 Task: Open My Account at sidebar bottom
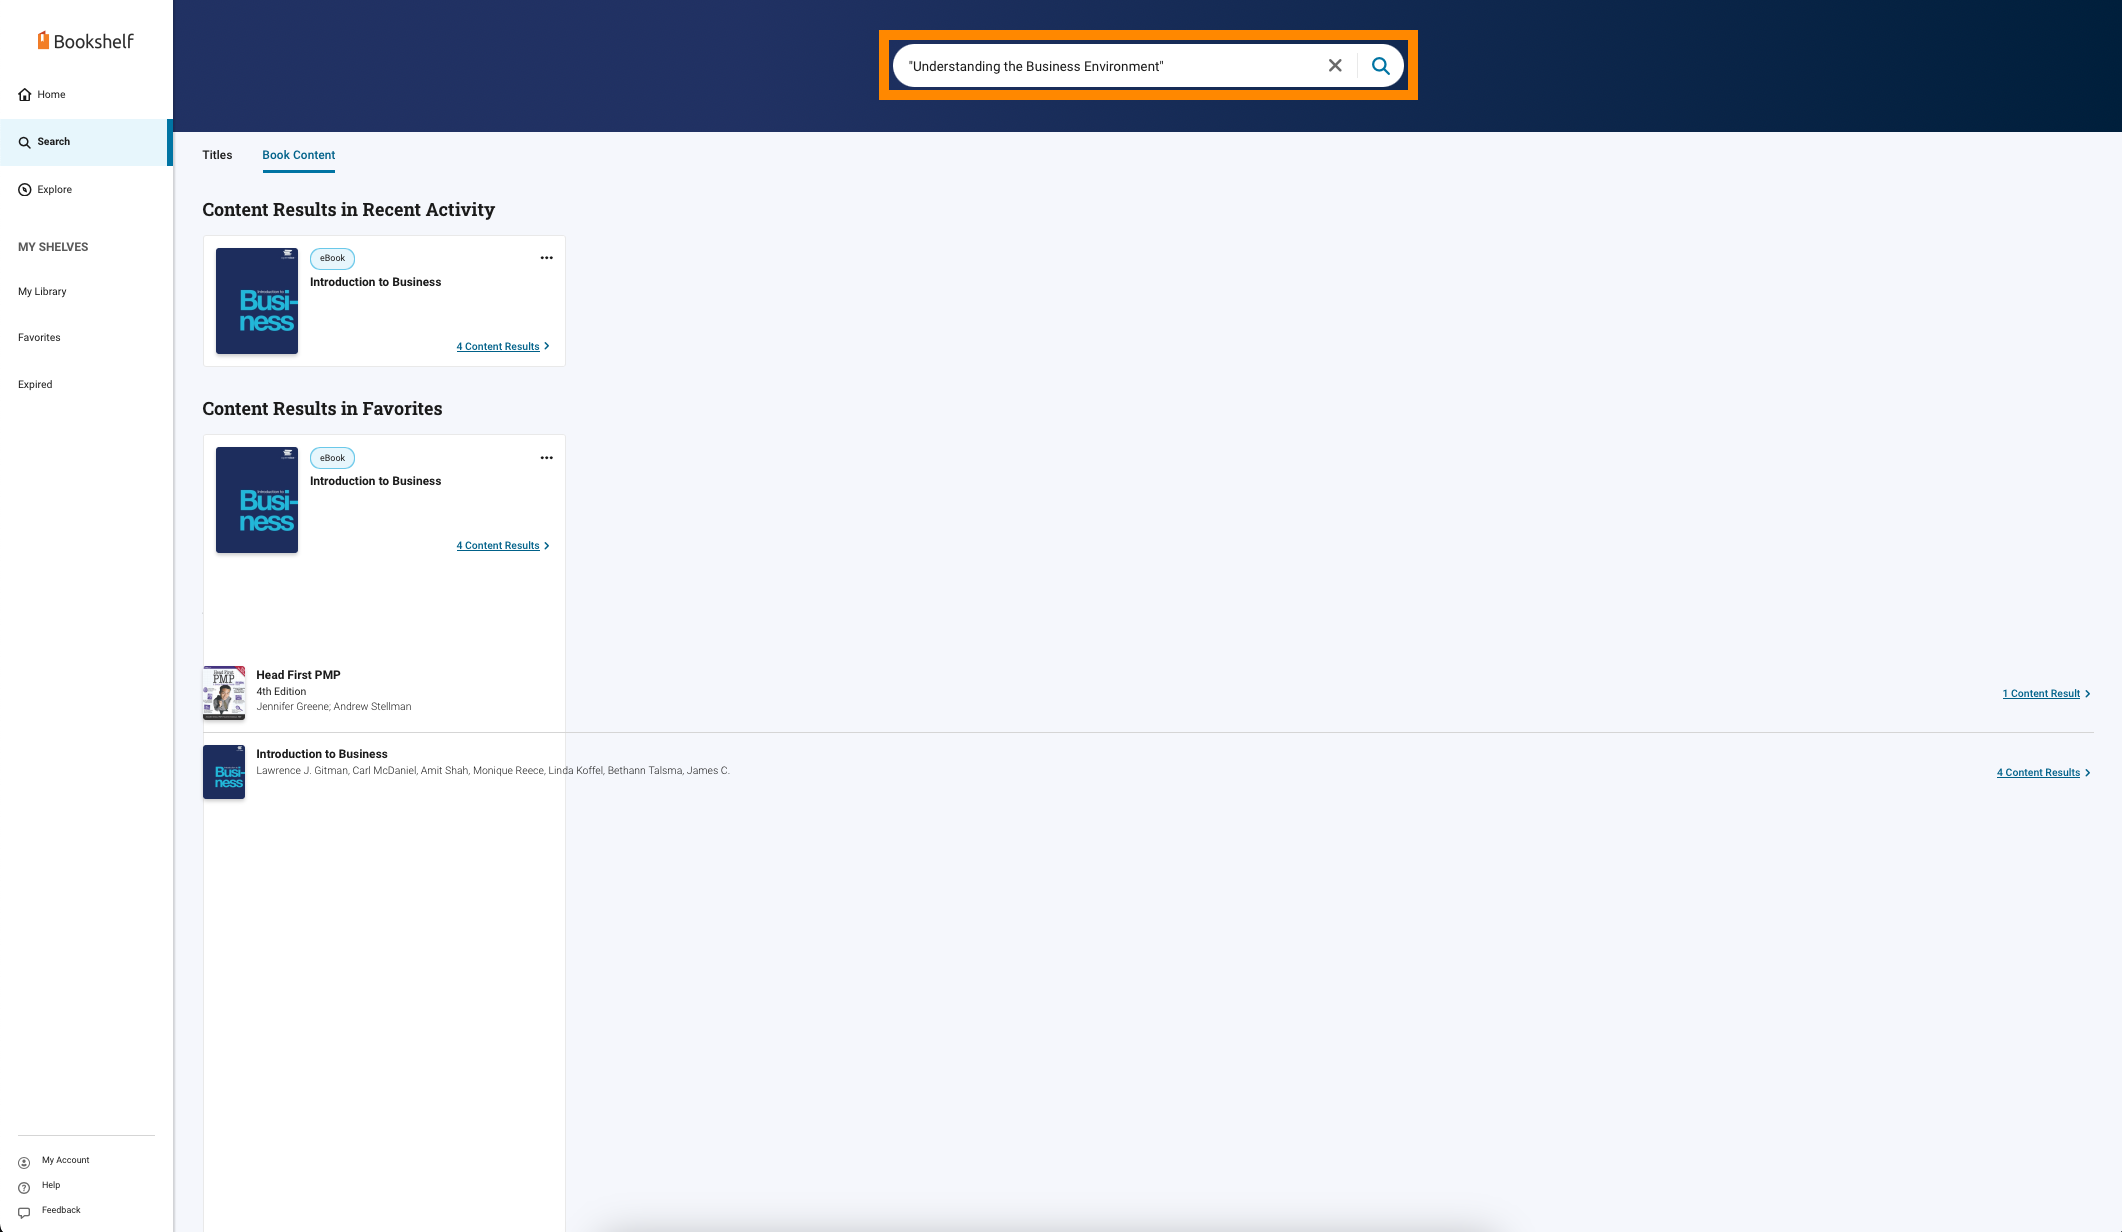coord(65,1161)
